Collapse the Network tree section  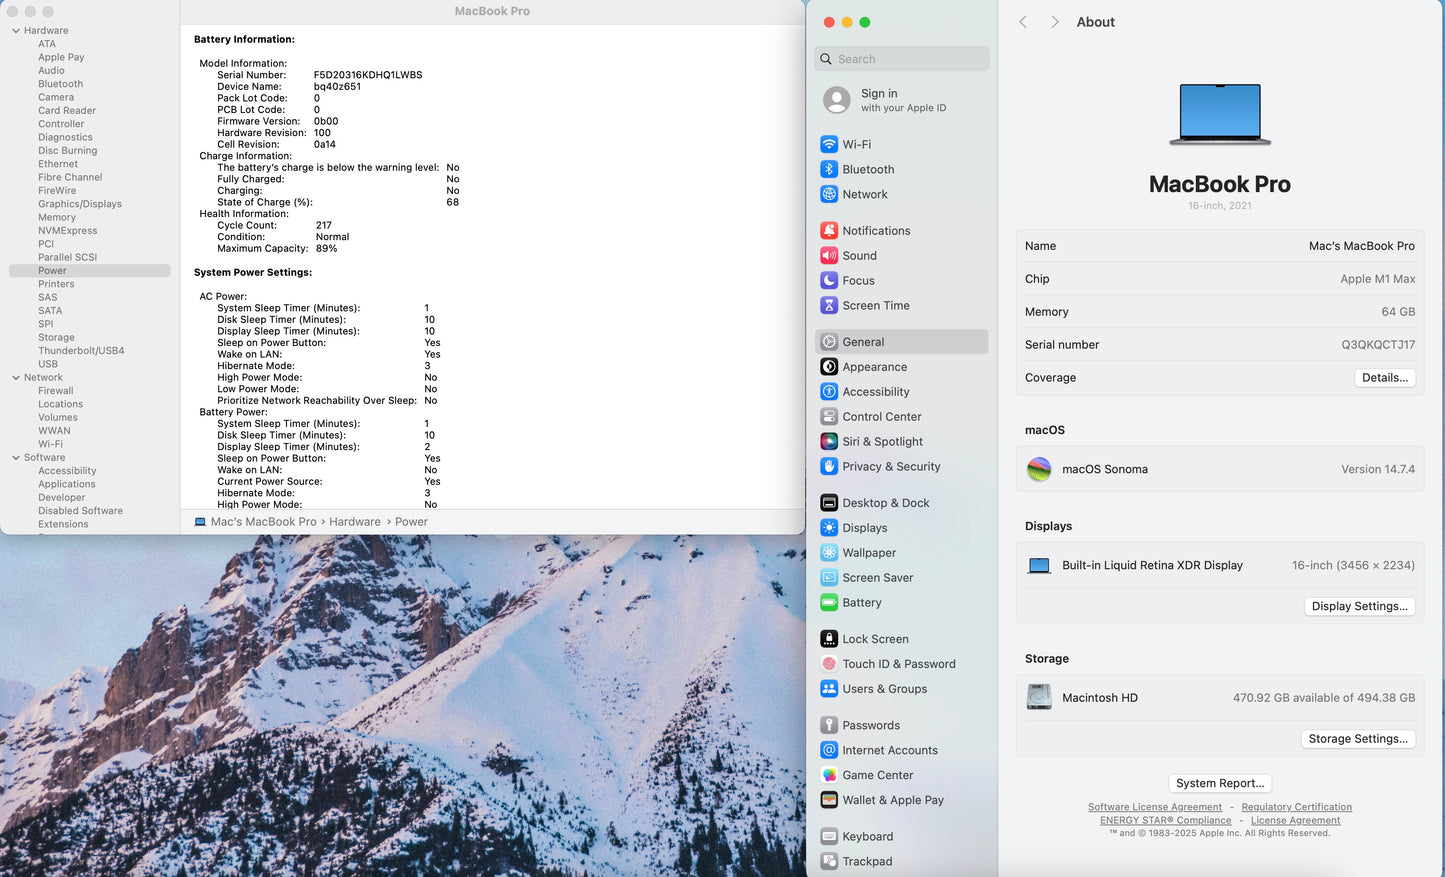tap(16, 378)
